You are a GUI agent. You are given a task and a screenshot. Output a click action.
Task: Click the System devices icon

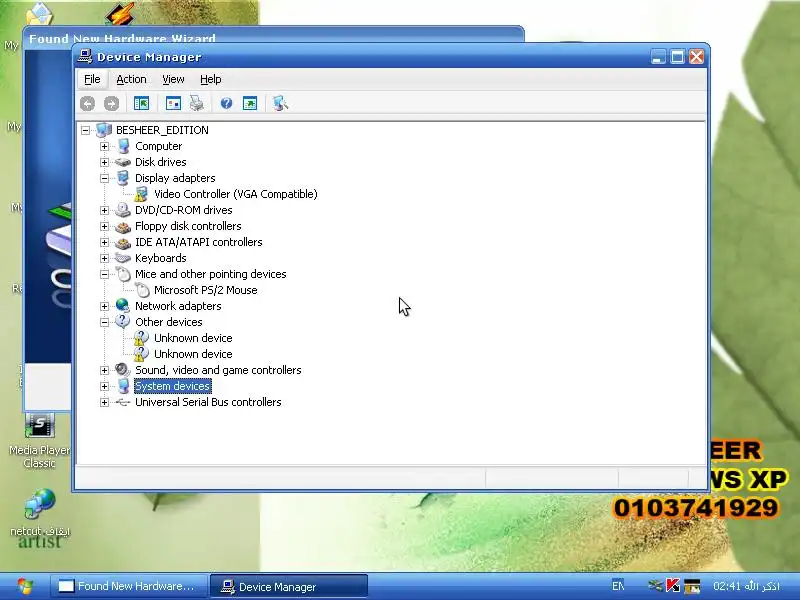123,386
